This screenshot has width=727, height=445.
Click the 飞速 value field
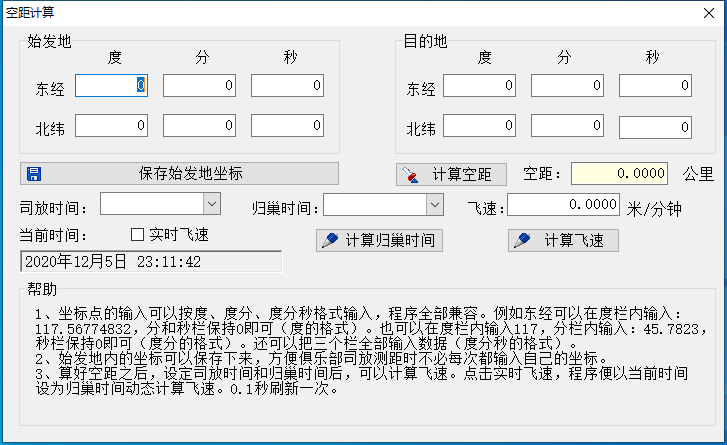pyautogui.click(x=563, y=204)
